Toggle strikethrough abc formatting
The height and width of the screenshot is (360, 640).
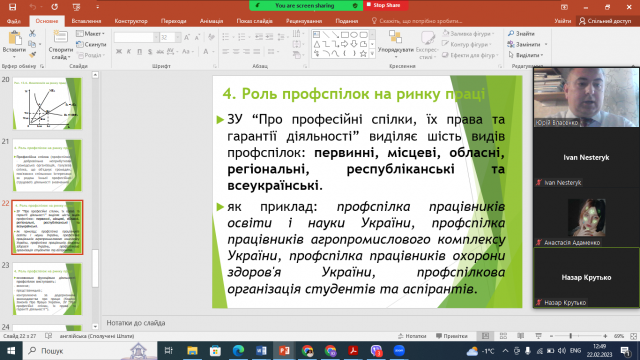click(160, 51)
